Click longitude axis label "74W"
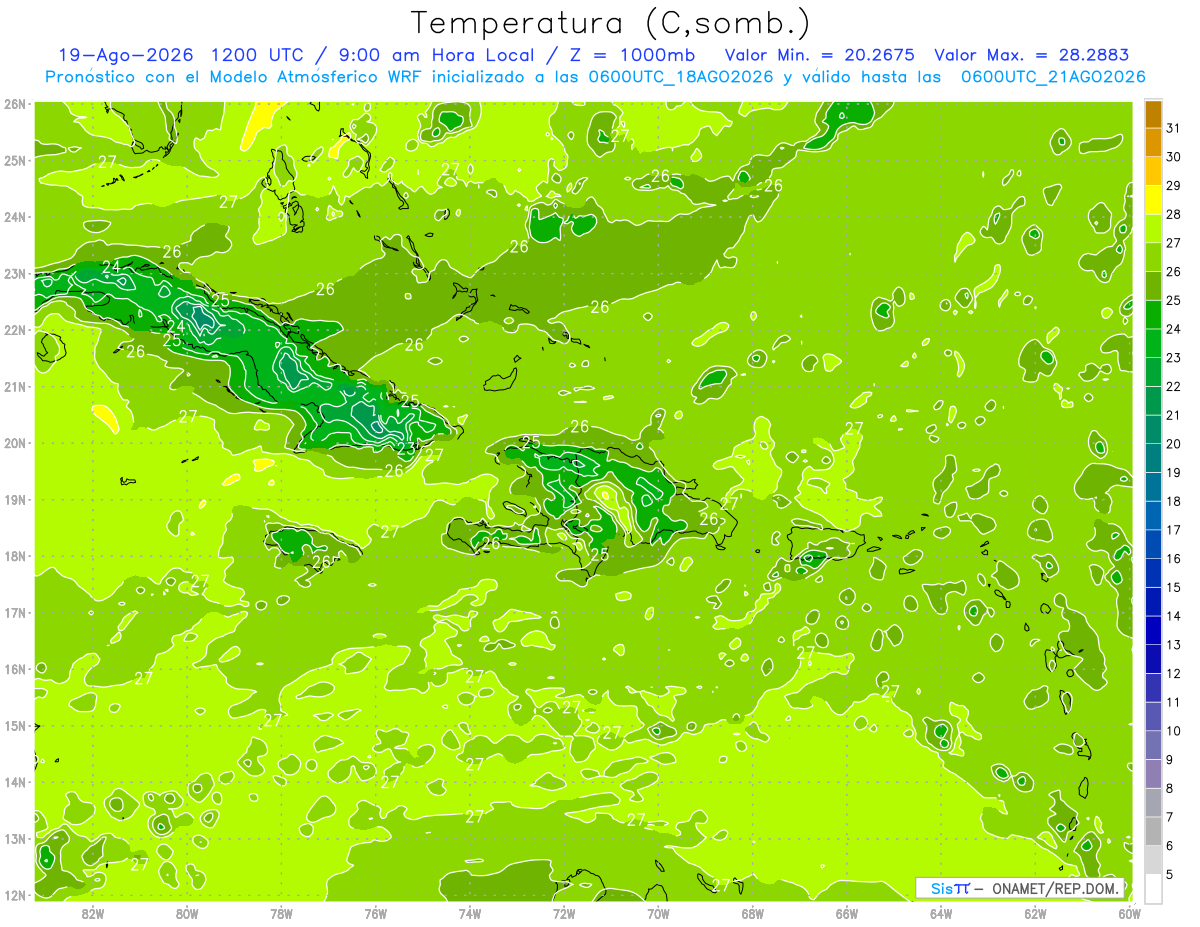Screen dimensions: 1200x927 (470, 914)
